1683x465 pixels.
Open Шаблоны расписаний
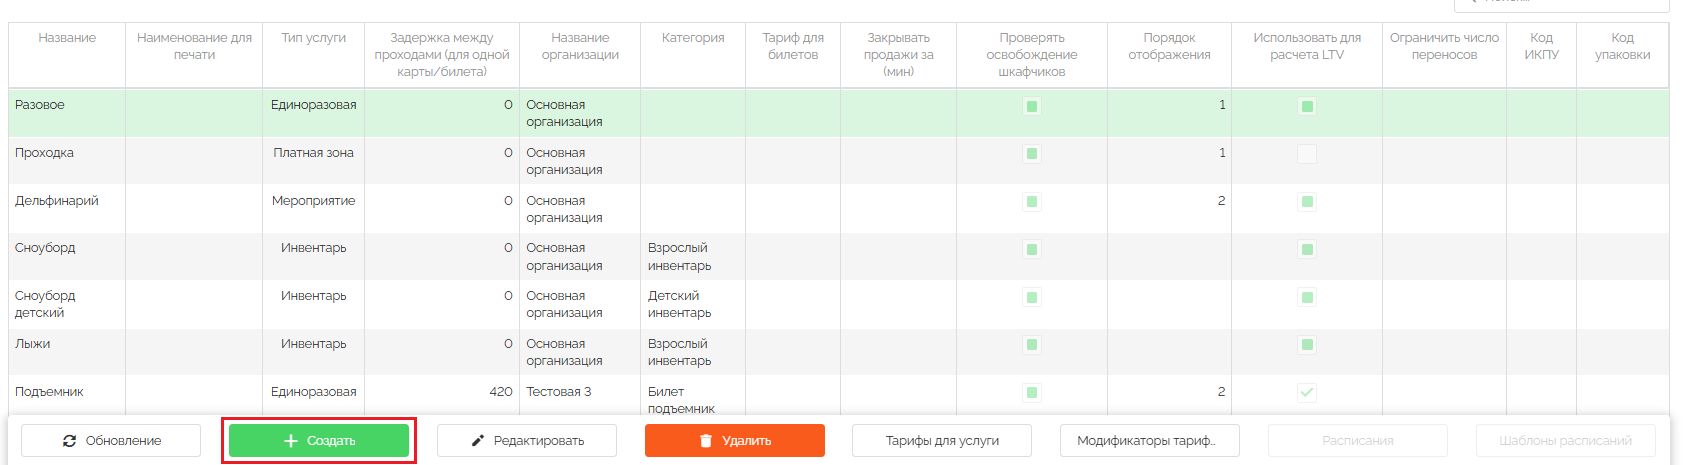coord(1565,441)
